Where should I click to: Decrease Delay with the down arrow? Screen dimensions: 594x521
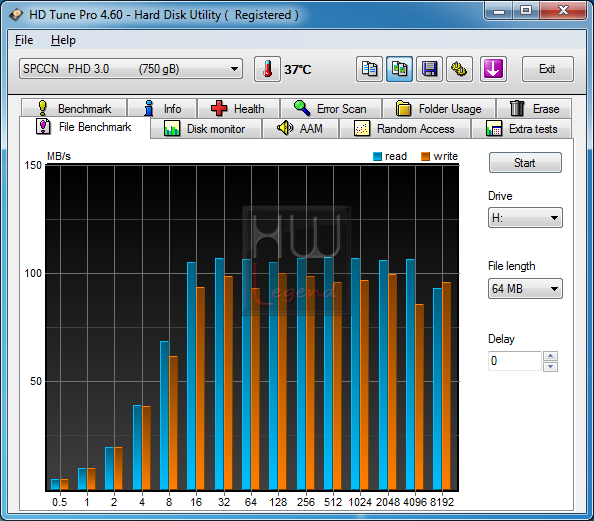[x=550, y=366]
